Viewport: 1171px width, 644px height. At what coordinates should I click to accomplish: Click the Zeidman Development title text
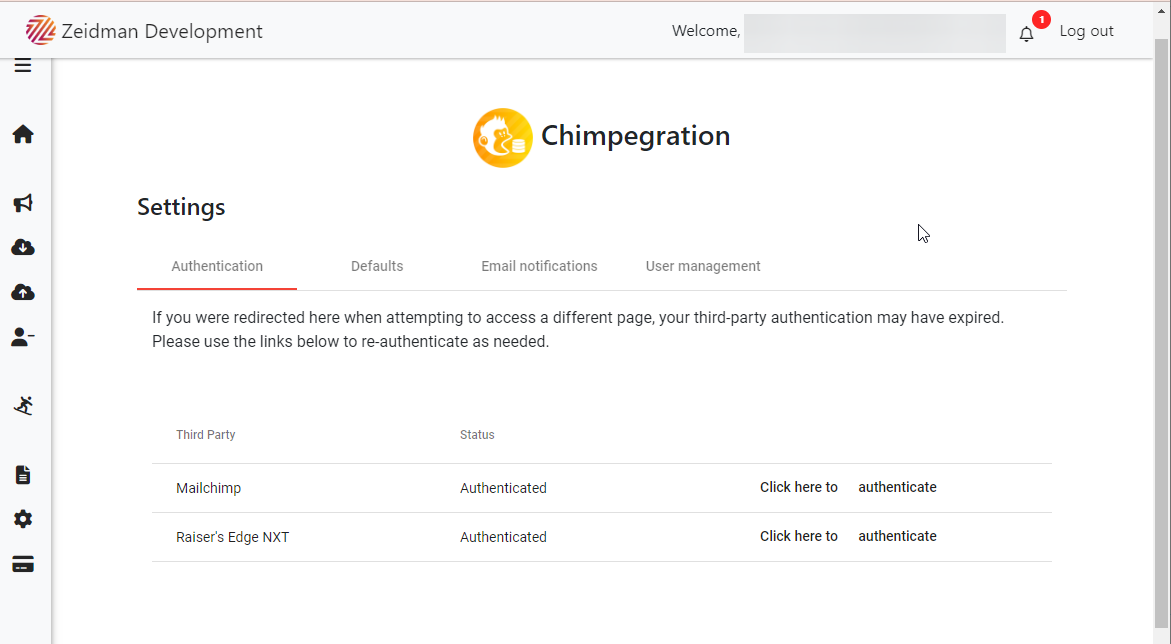[x=162, y=31]
